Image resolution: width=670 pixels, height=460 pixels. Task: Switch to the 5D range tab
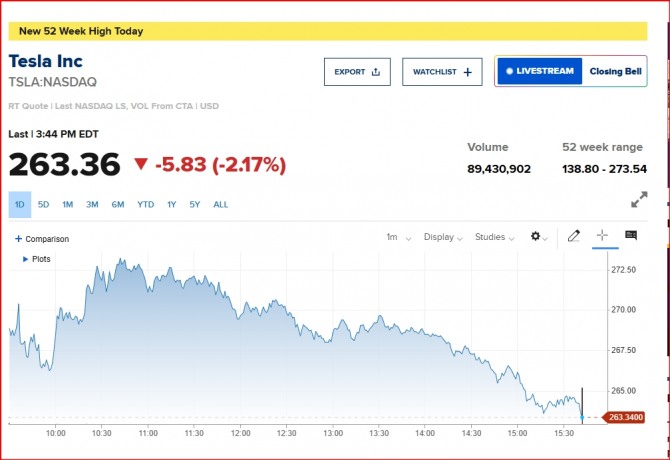[44, 204]
